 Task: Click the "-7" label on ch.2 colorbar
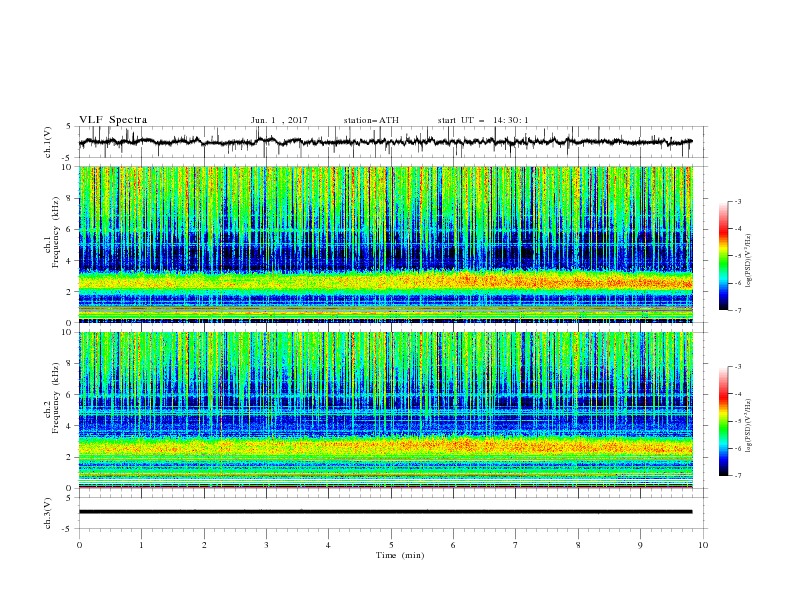(737, 476)
